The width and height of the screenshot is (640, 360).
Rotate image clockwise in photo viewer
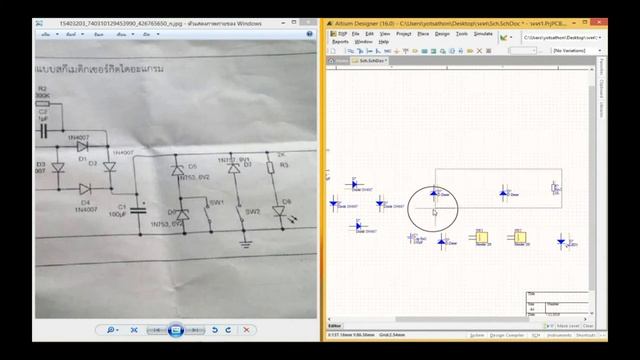228,330
